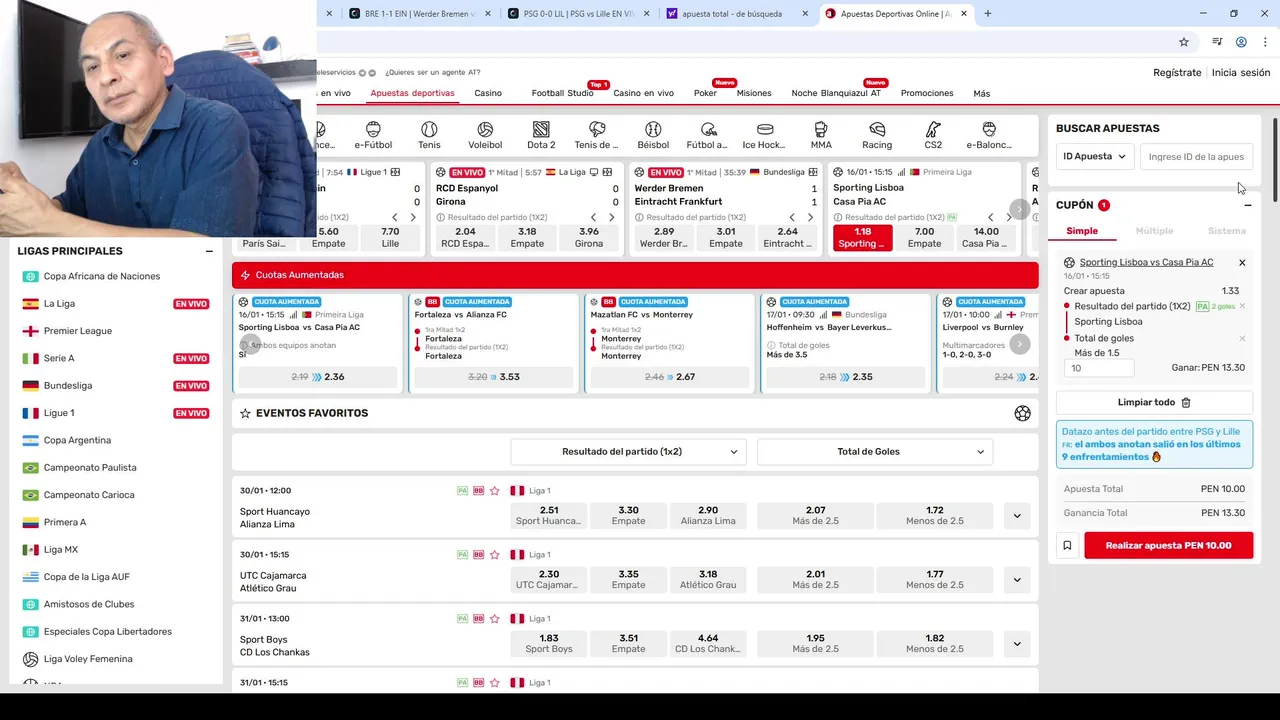Show next market on RCD Espanyol card
The width and height of the screenshot is (1280, 720).
tap(612, 217)
